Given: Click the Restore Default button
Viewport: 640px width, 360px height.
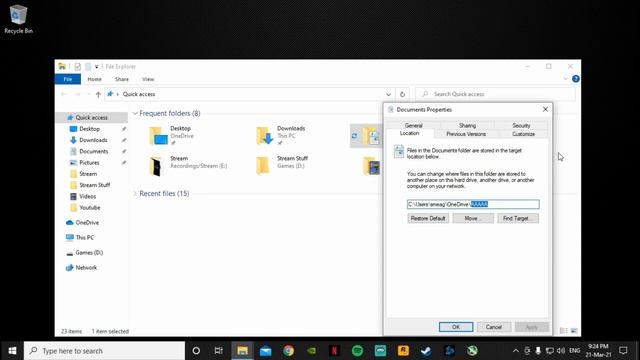Looking at the screenshot, I should click(428, 218).
